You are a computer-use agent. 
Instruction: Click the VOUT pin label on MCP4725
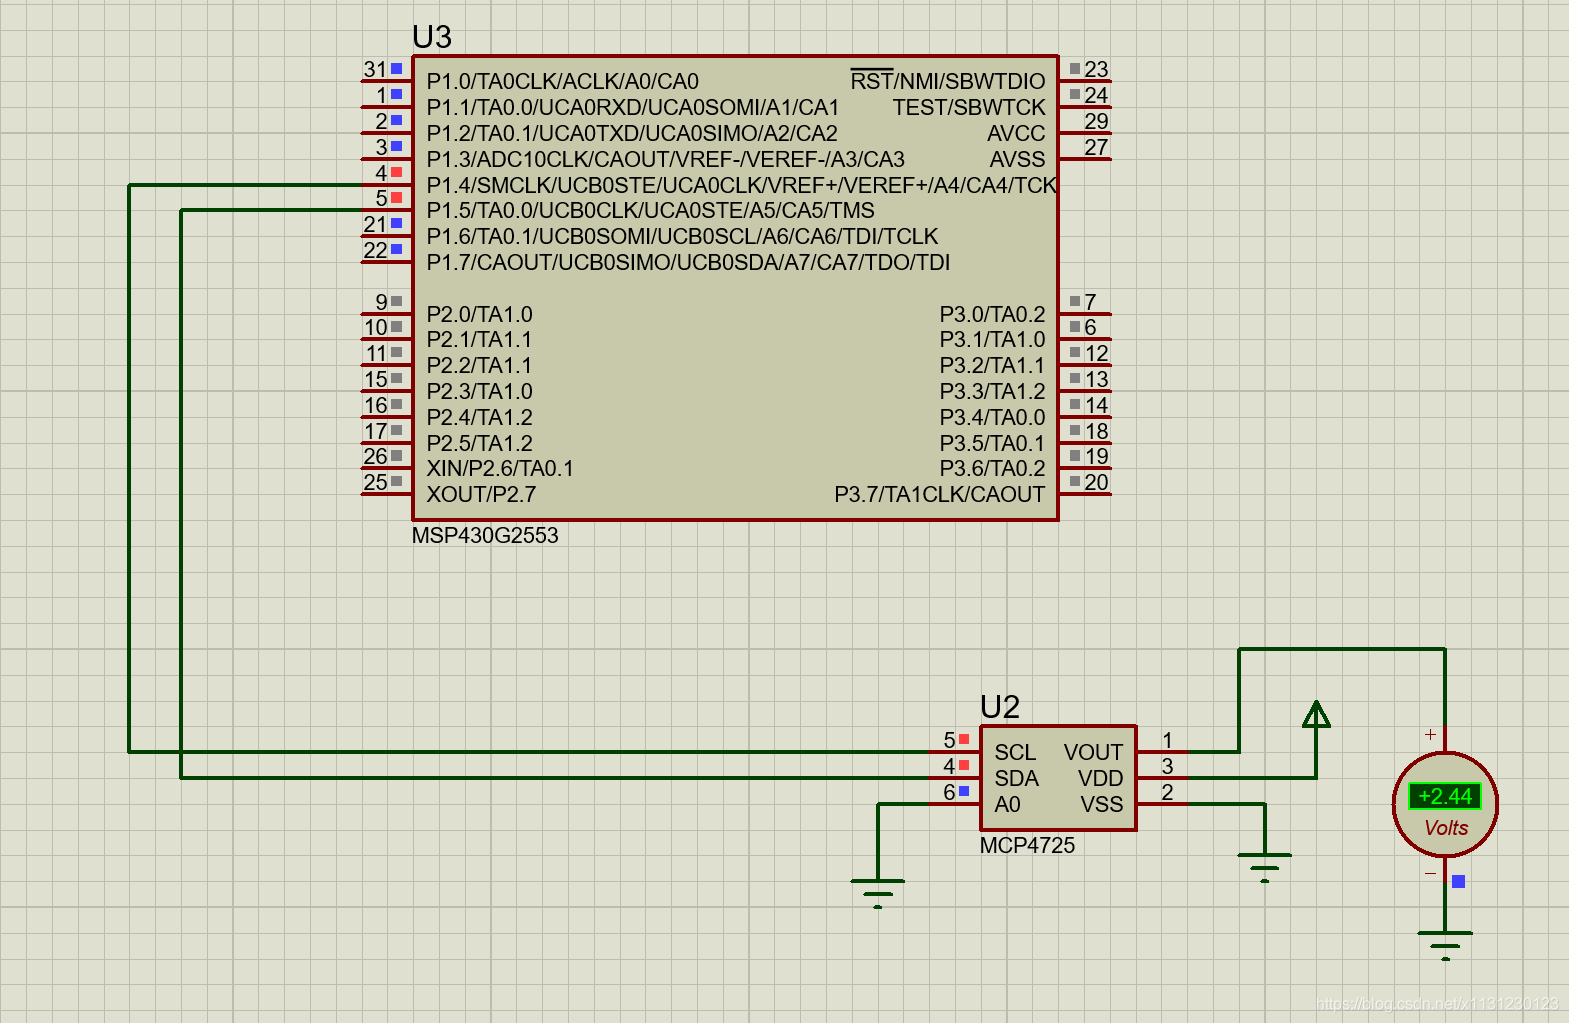[1093, 752]
